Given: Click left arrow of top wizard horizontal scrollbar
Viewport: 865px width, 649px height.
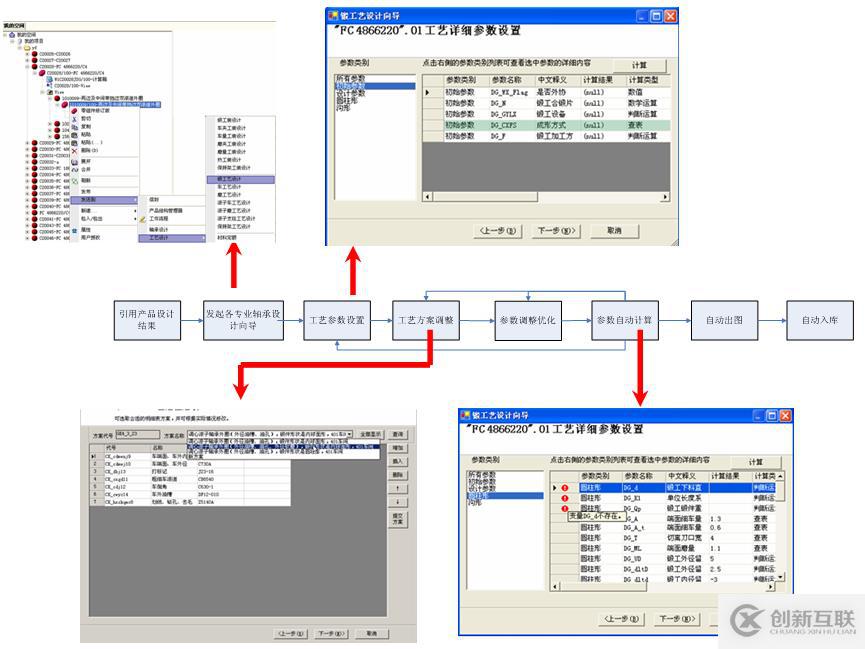Looking at the screenshot, I should (428, 196).
